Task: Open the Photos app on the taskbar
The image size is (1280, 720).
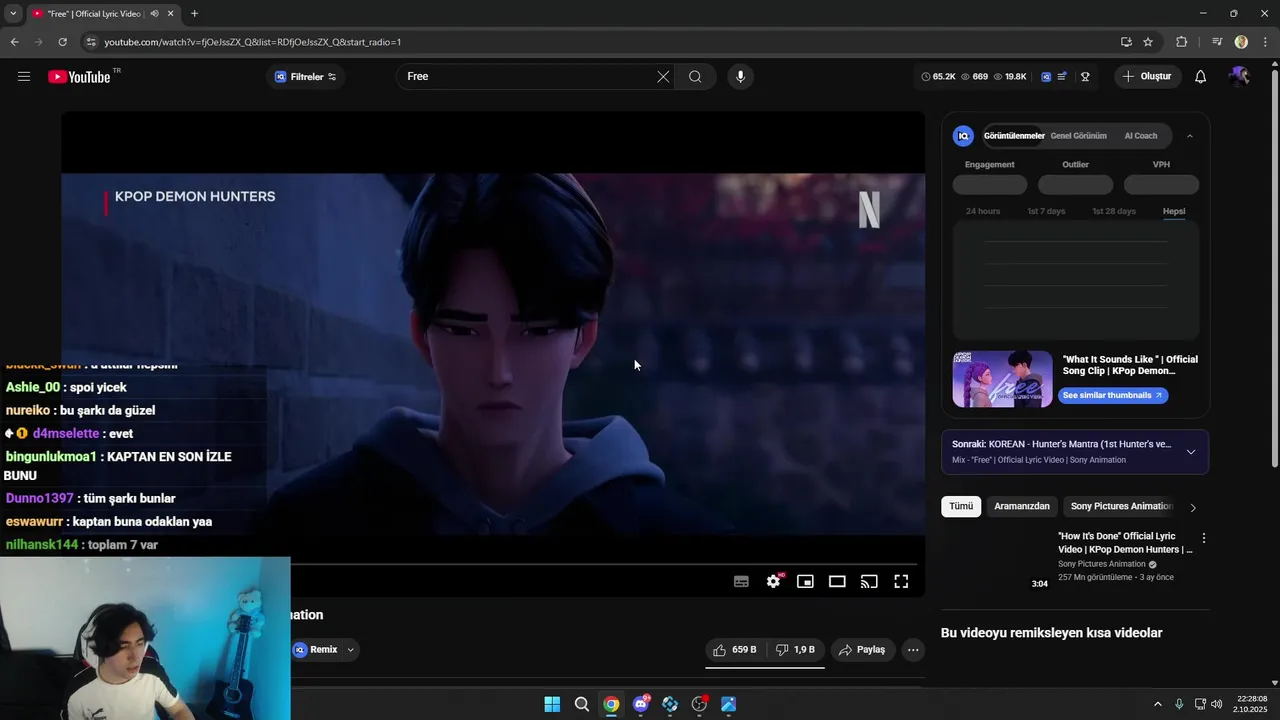Action: coord(729,704)
